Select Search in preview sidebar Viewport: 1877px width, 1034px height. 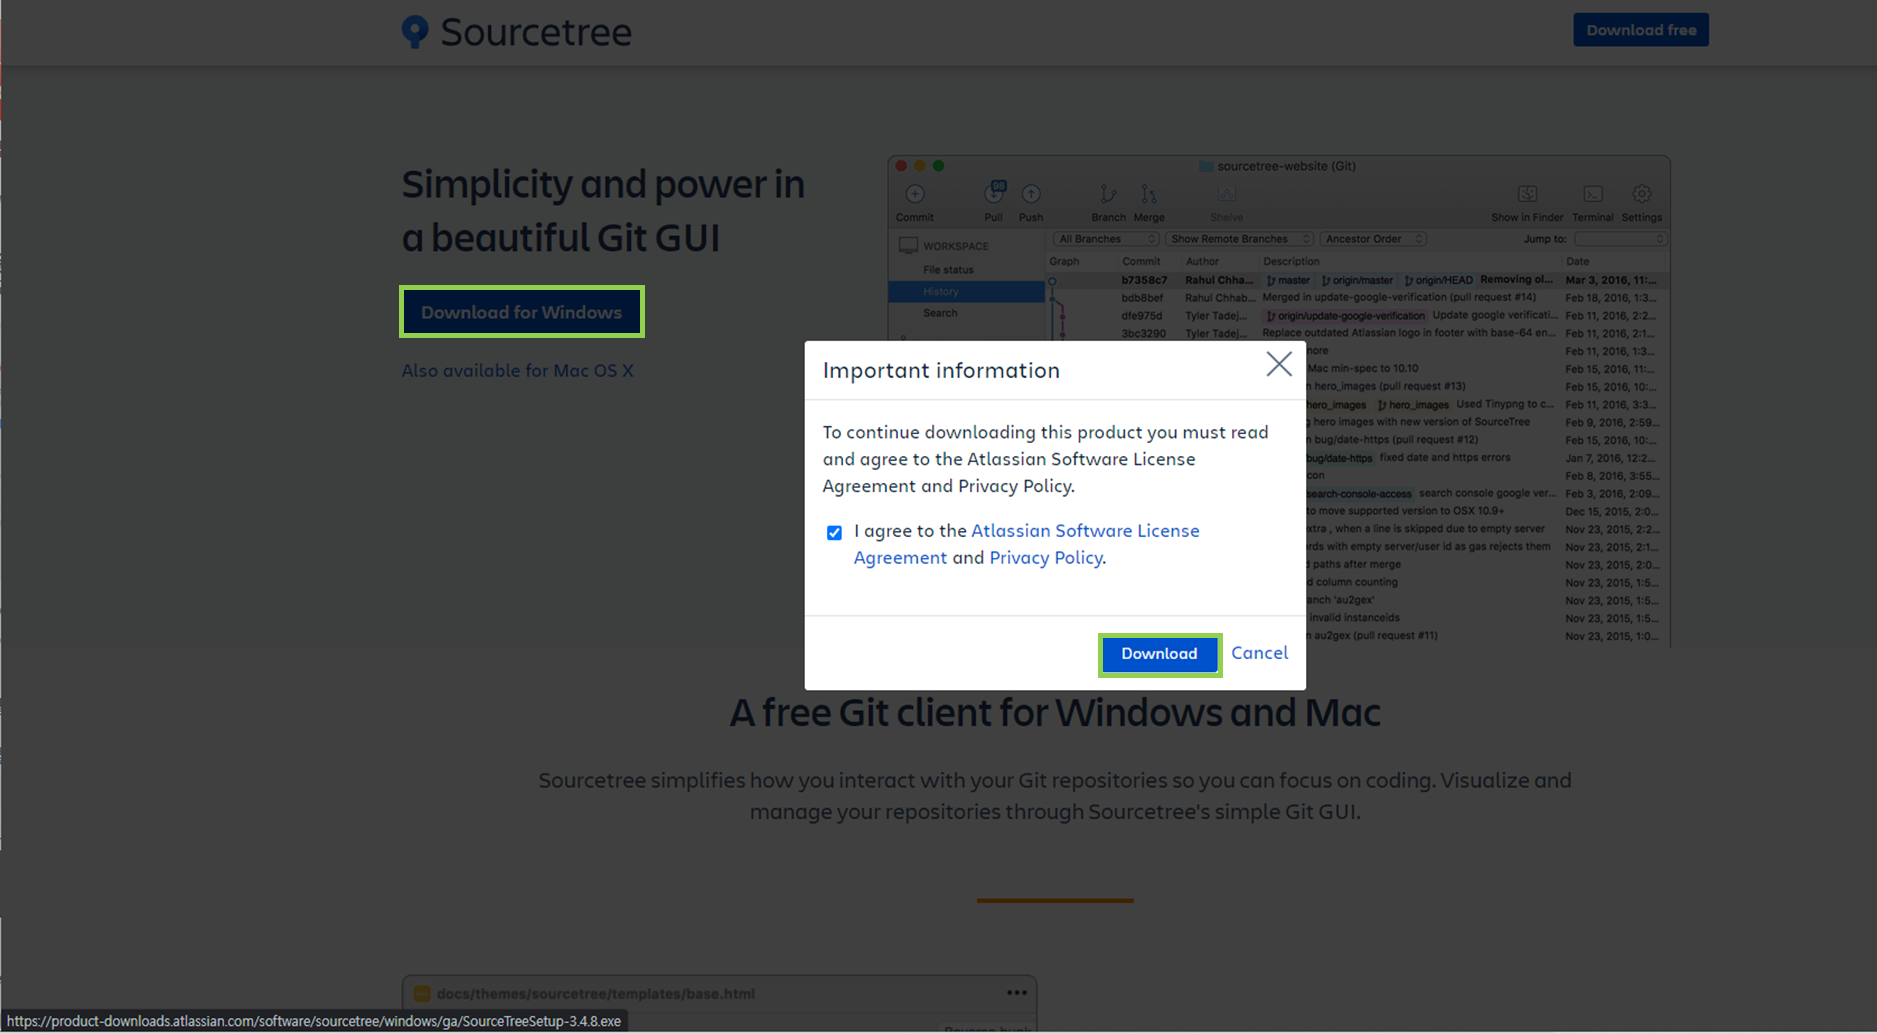[x=940, y=313]
